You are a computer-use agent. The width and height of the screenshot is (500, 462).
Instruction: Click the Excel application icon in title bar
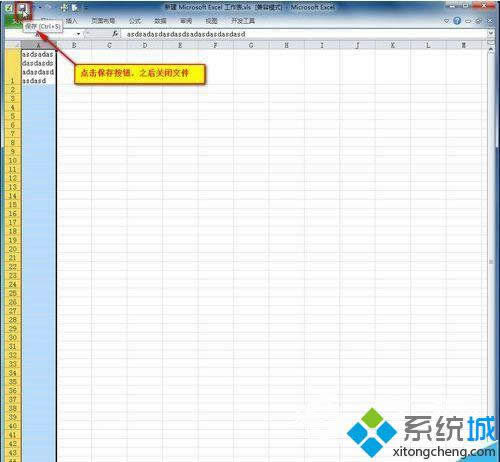click(x=9, y=8)
